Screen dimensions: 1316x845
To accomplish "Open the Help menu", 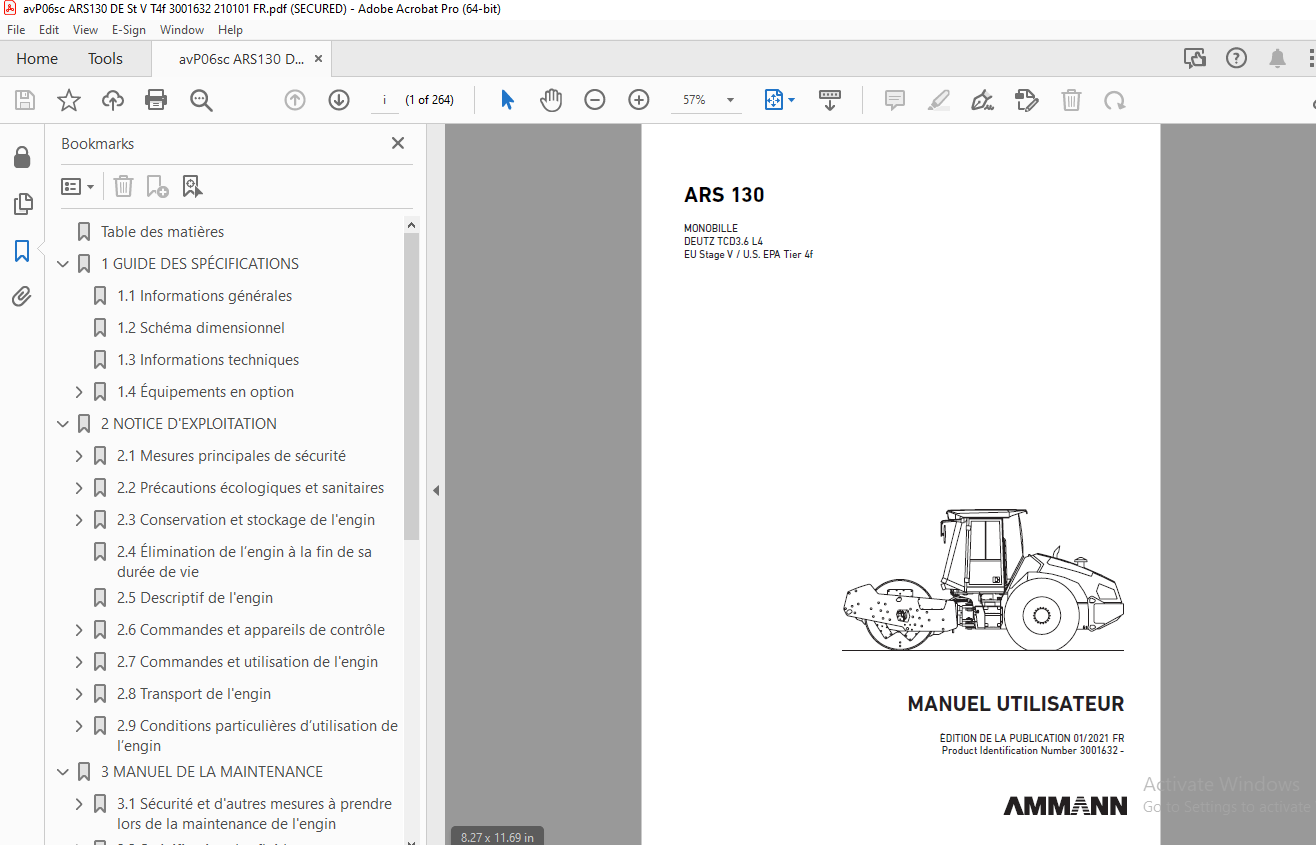I will 230,30.
